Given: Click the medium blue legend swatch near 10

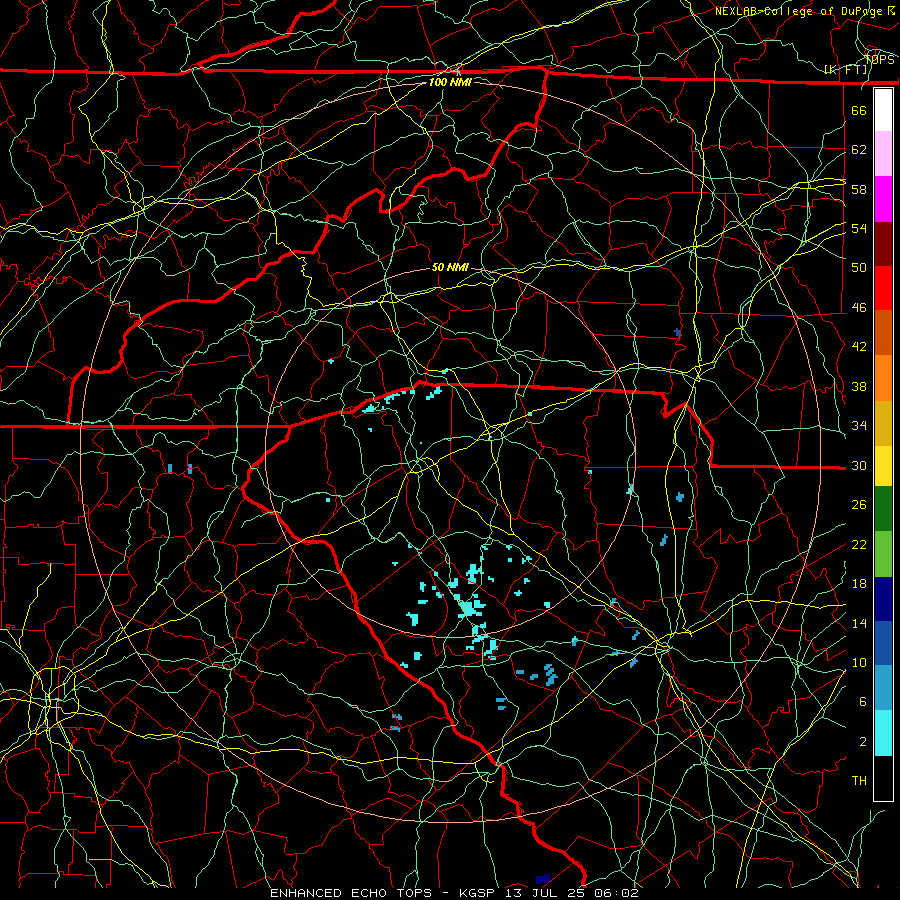Looking at the screenshot, I should pos(883,643).
